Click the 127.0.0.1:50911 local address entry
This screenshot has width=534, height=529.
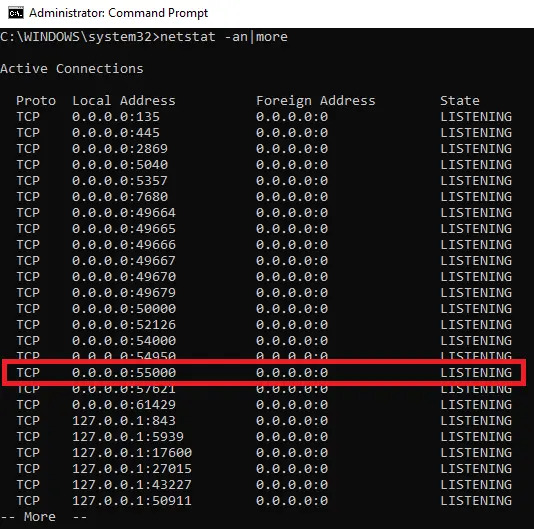[x=132, y=501]
